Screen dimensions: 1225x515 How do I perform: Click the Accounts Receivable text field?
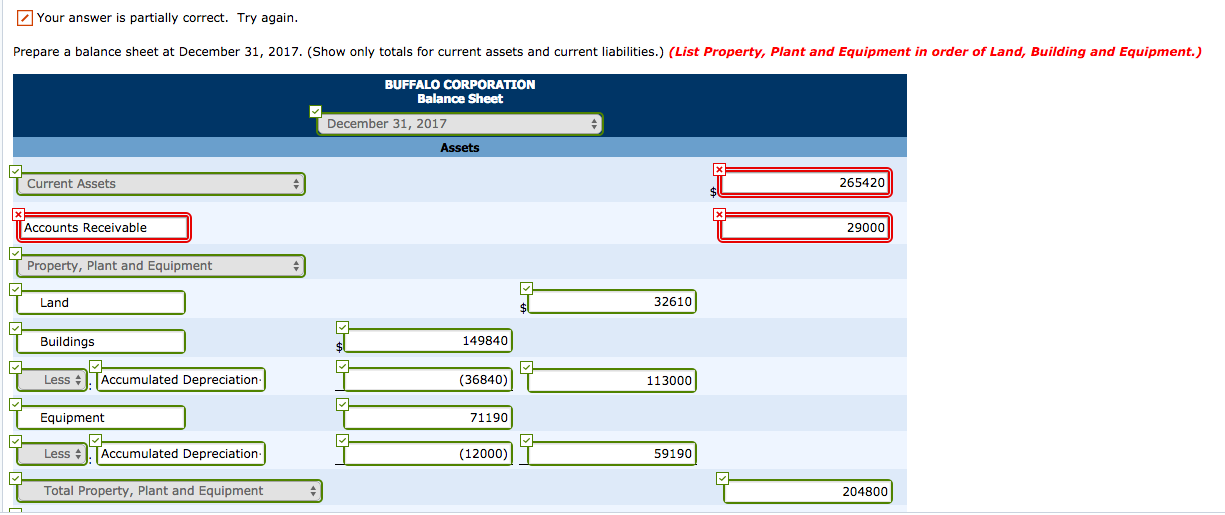click(x=104, y=228)
